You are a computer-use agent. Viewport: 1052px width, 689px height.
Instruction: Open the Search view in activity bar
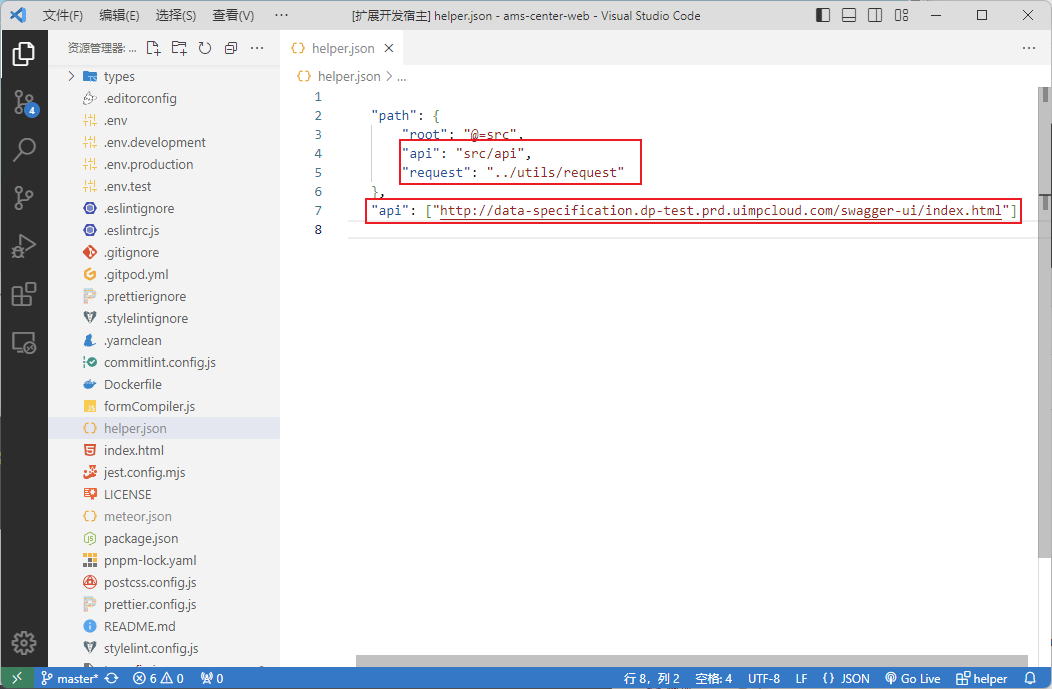pos(24,150)
